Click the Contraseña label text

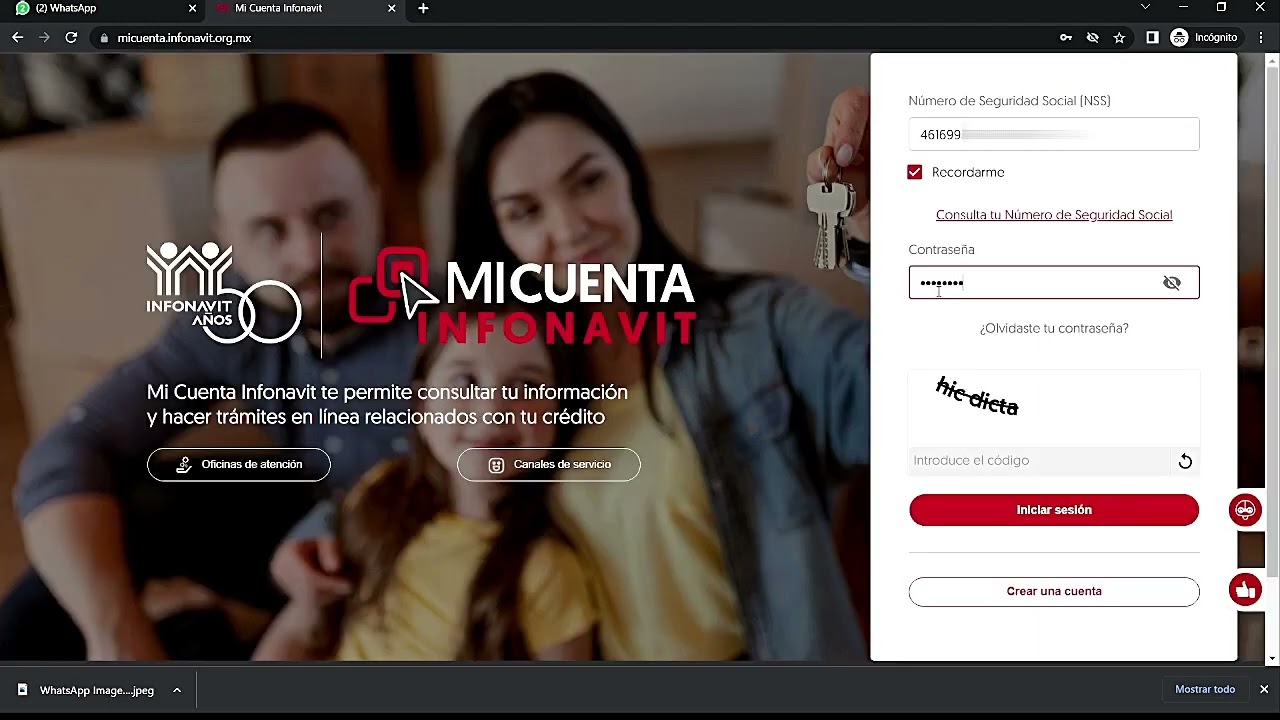click(x=941, y=250)
